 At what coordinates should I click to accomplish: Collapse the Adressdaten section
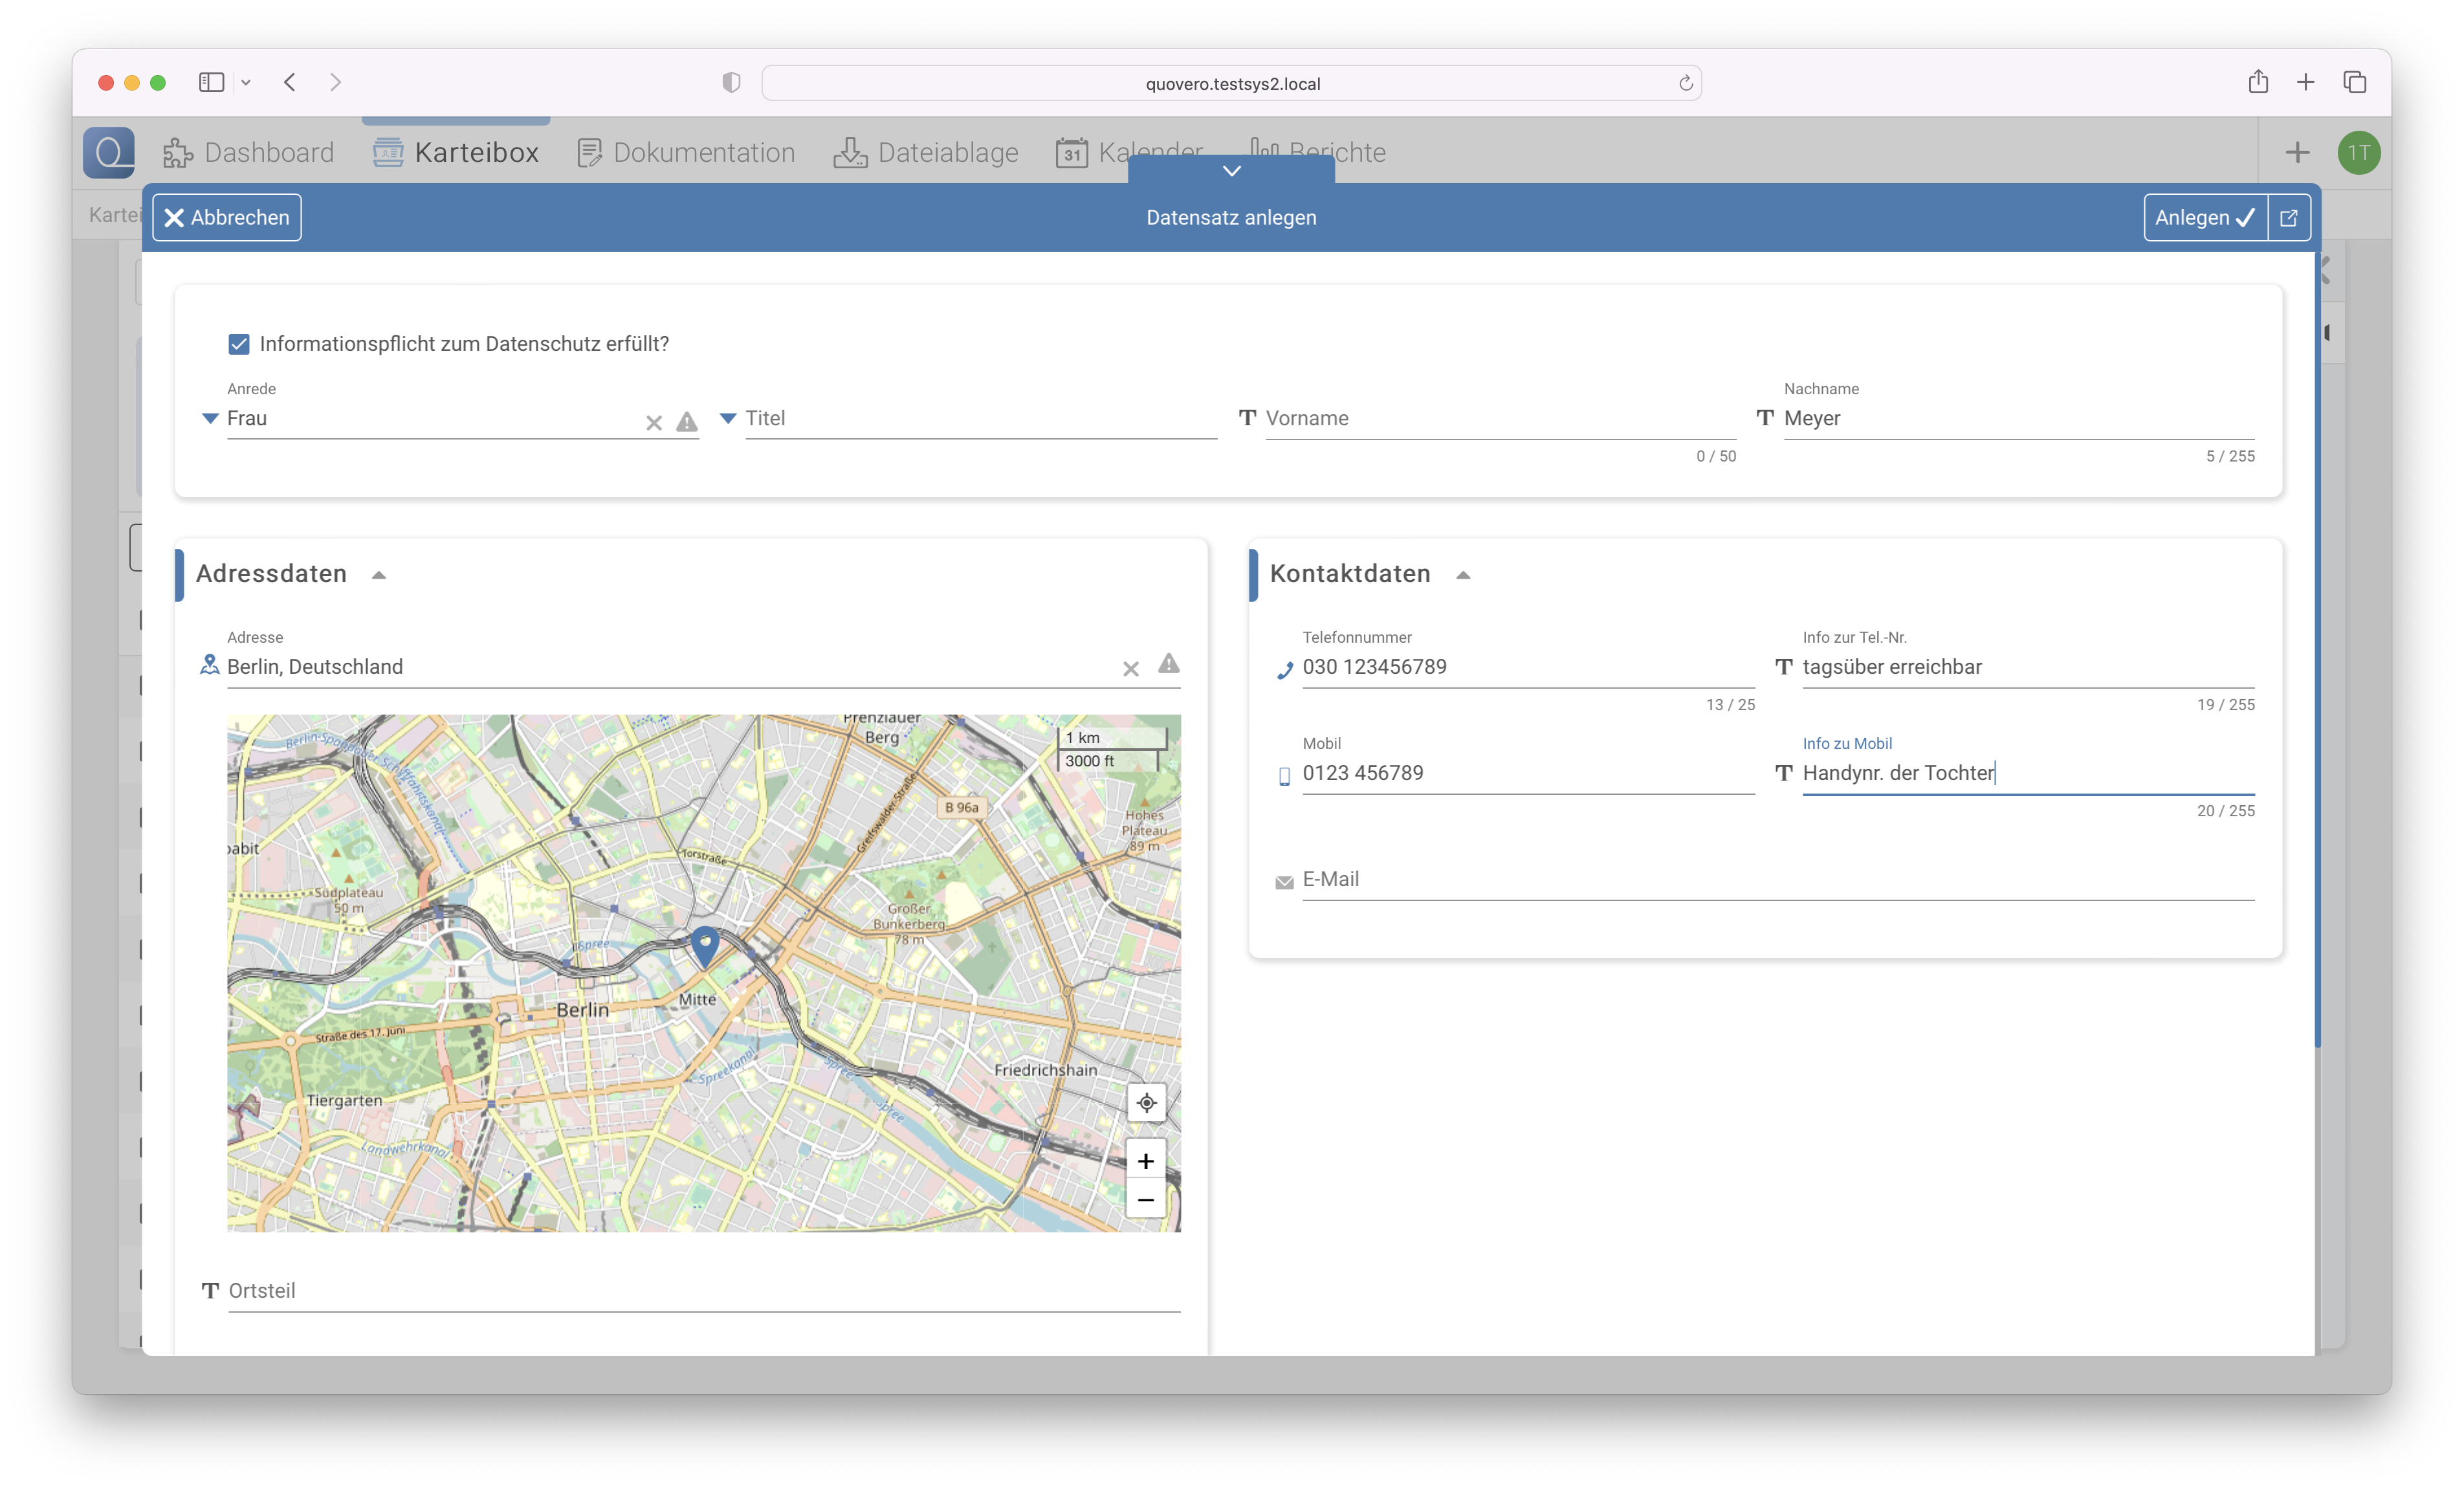379,575
